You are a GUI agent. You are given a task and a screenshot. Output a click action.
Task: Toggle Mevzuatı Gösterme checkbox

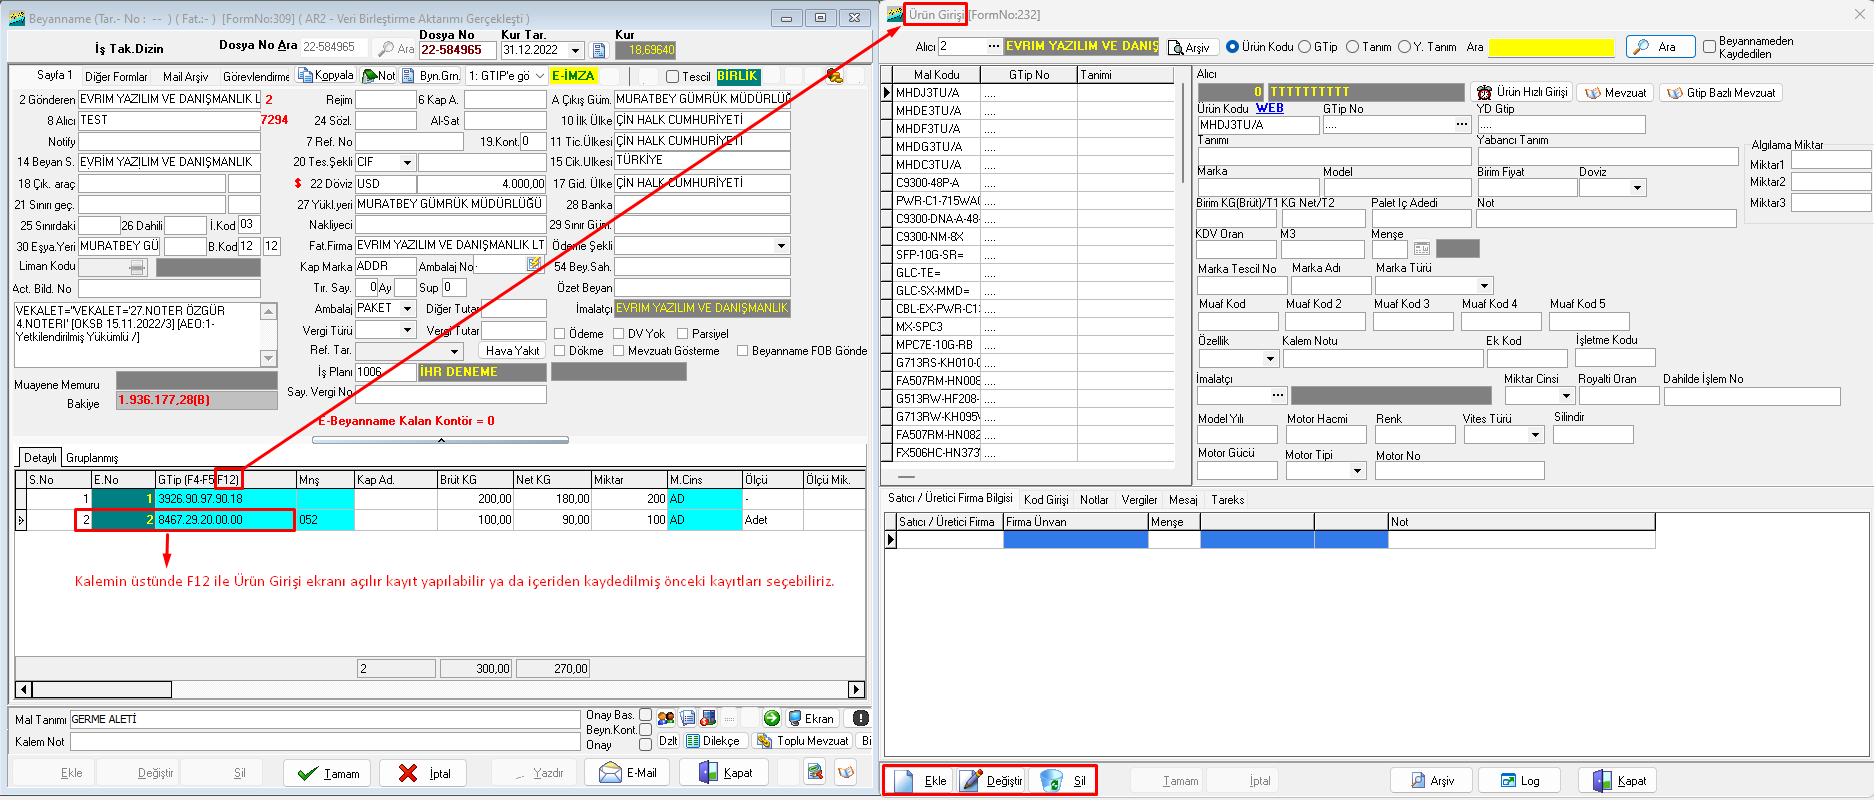pos(619,351)
